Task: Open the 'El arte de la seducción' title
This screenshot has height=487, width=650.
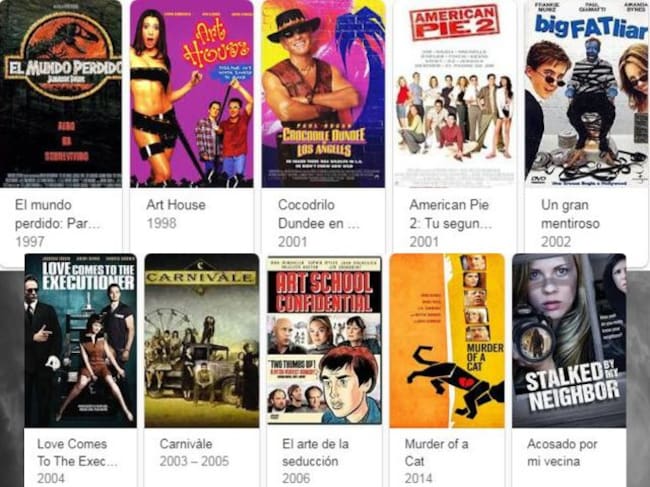Action: coord(315,452)
